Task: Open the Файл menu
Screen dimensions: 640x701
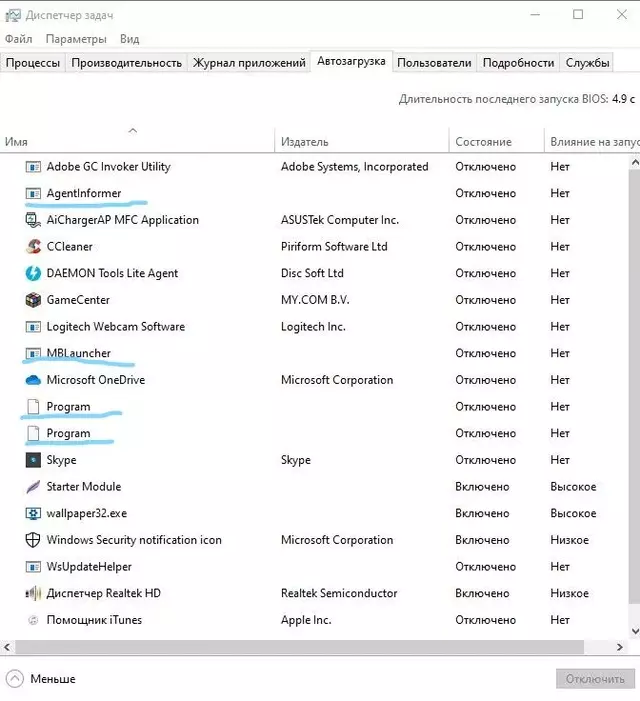Action: tap(19, 39)
